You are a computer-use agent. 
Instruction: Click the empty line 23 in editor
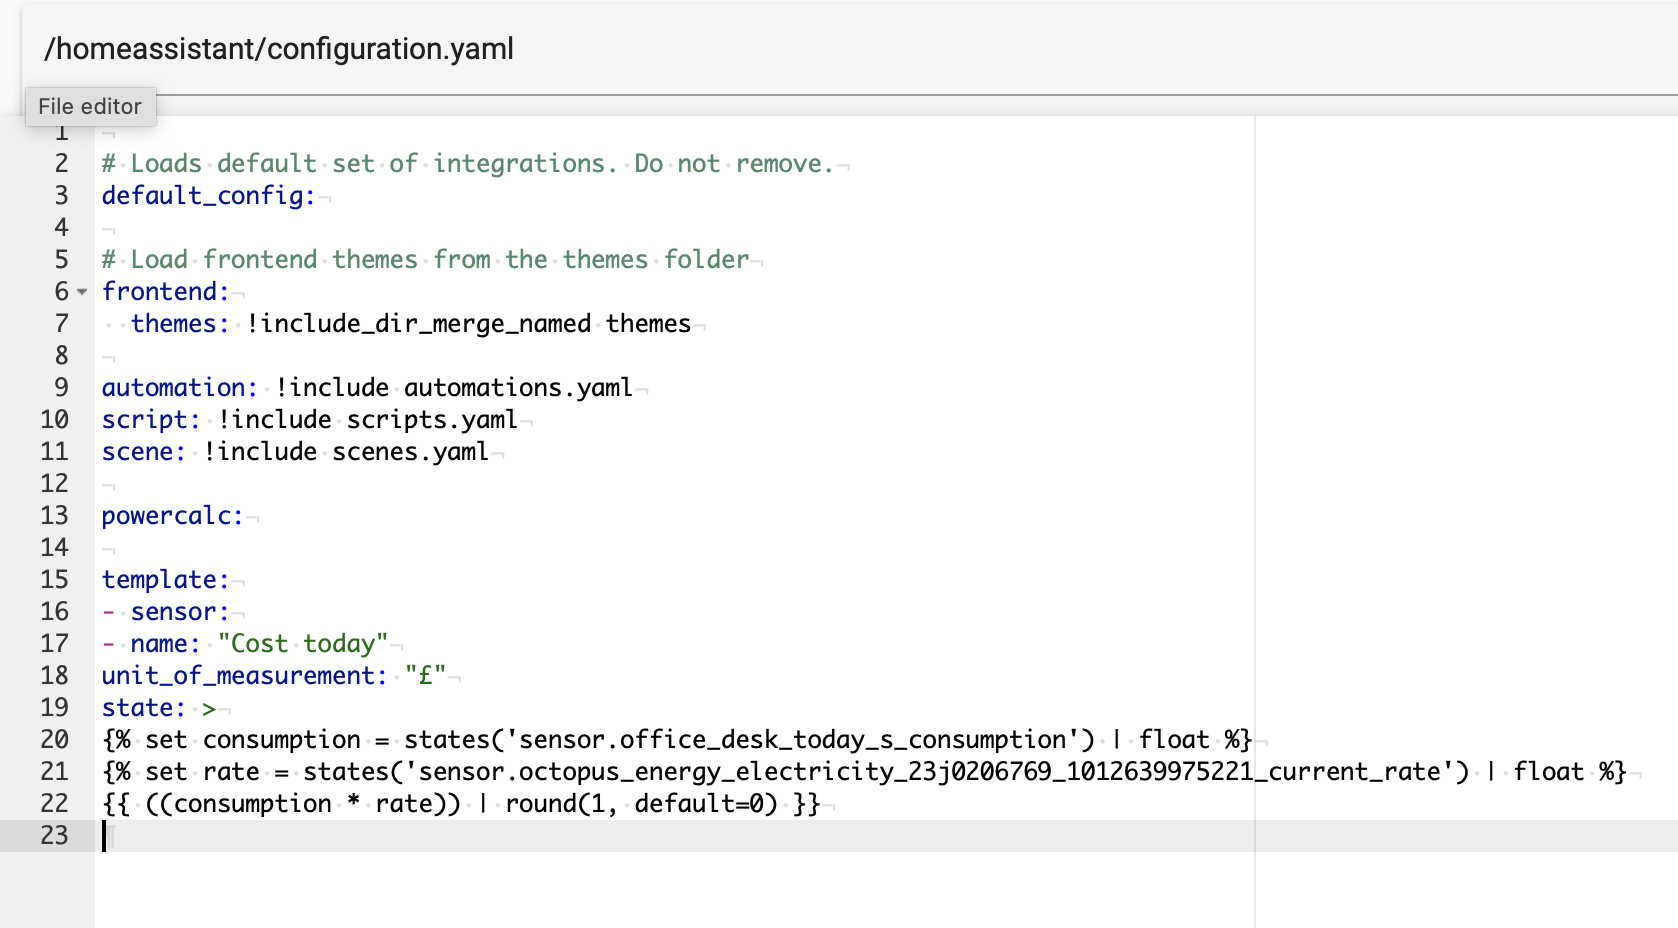(x=600, y=836)
